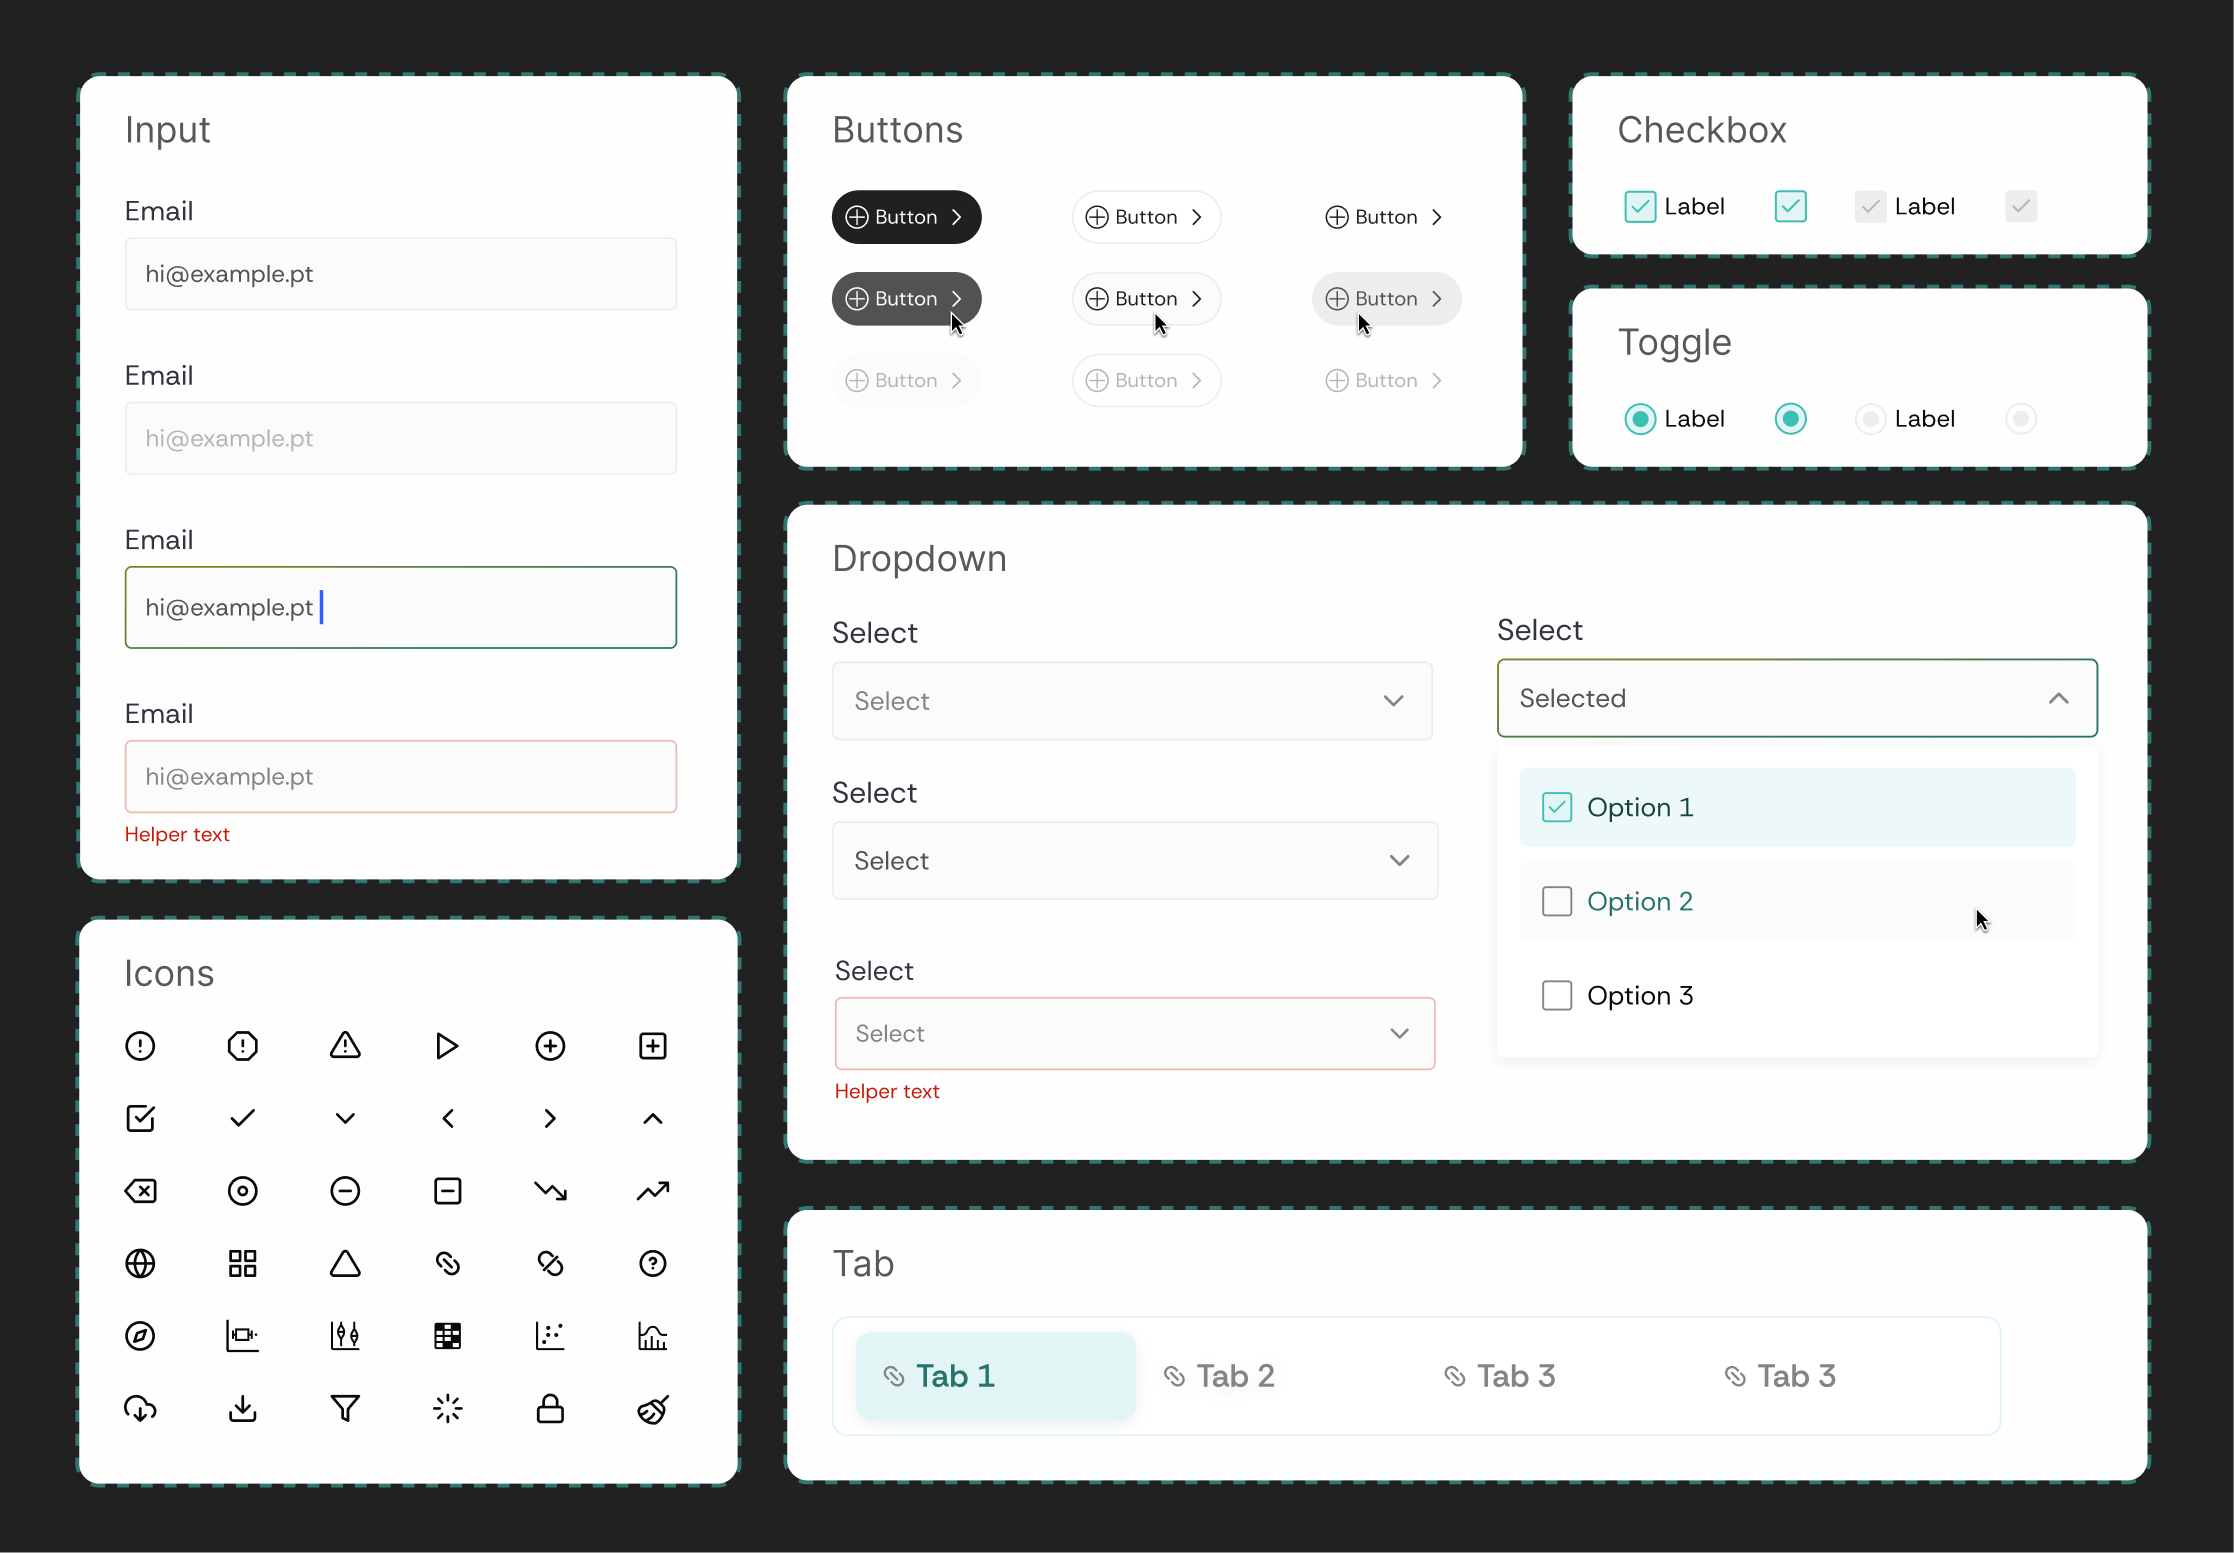Click the help question-mark circle icon
2234x1553 pixels.
[652, 1264]
